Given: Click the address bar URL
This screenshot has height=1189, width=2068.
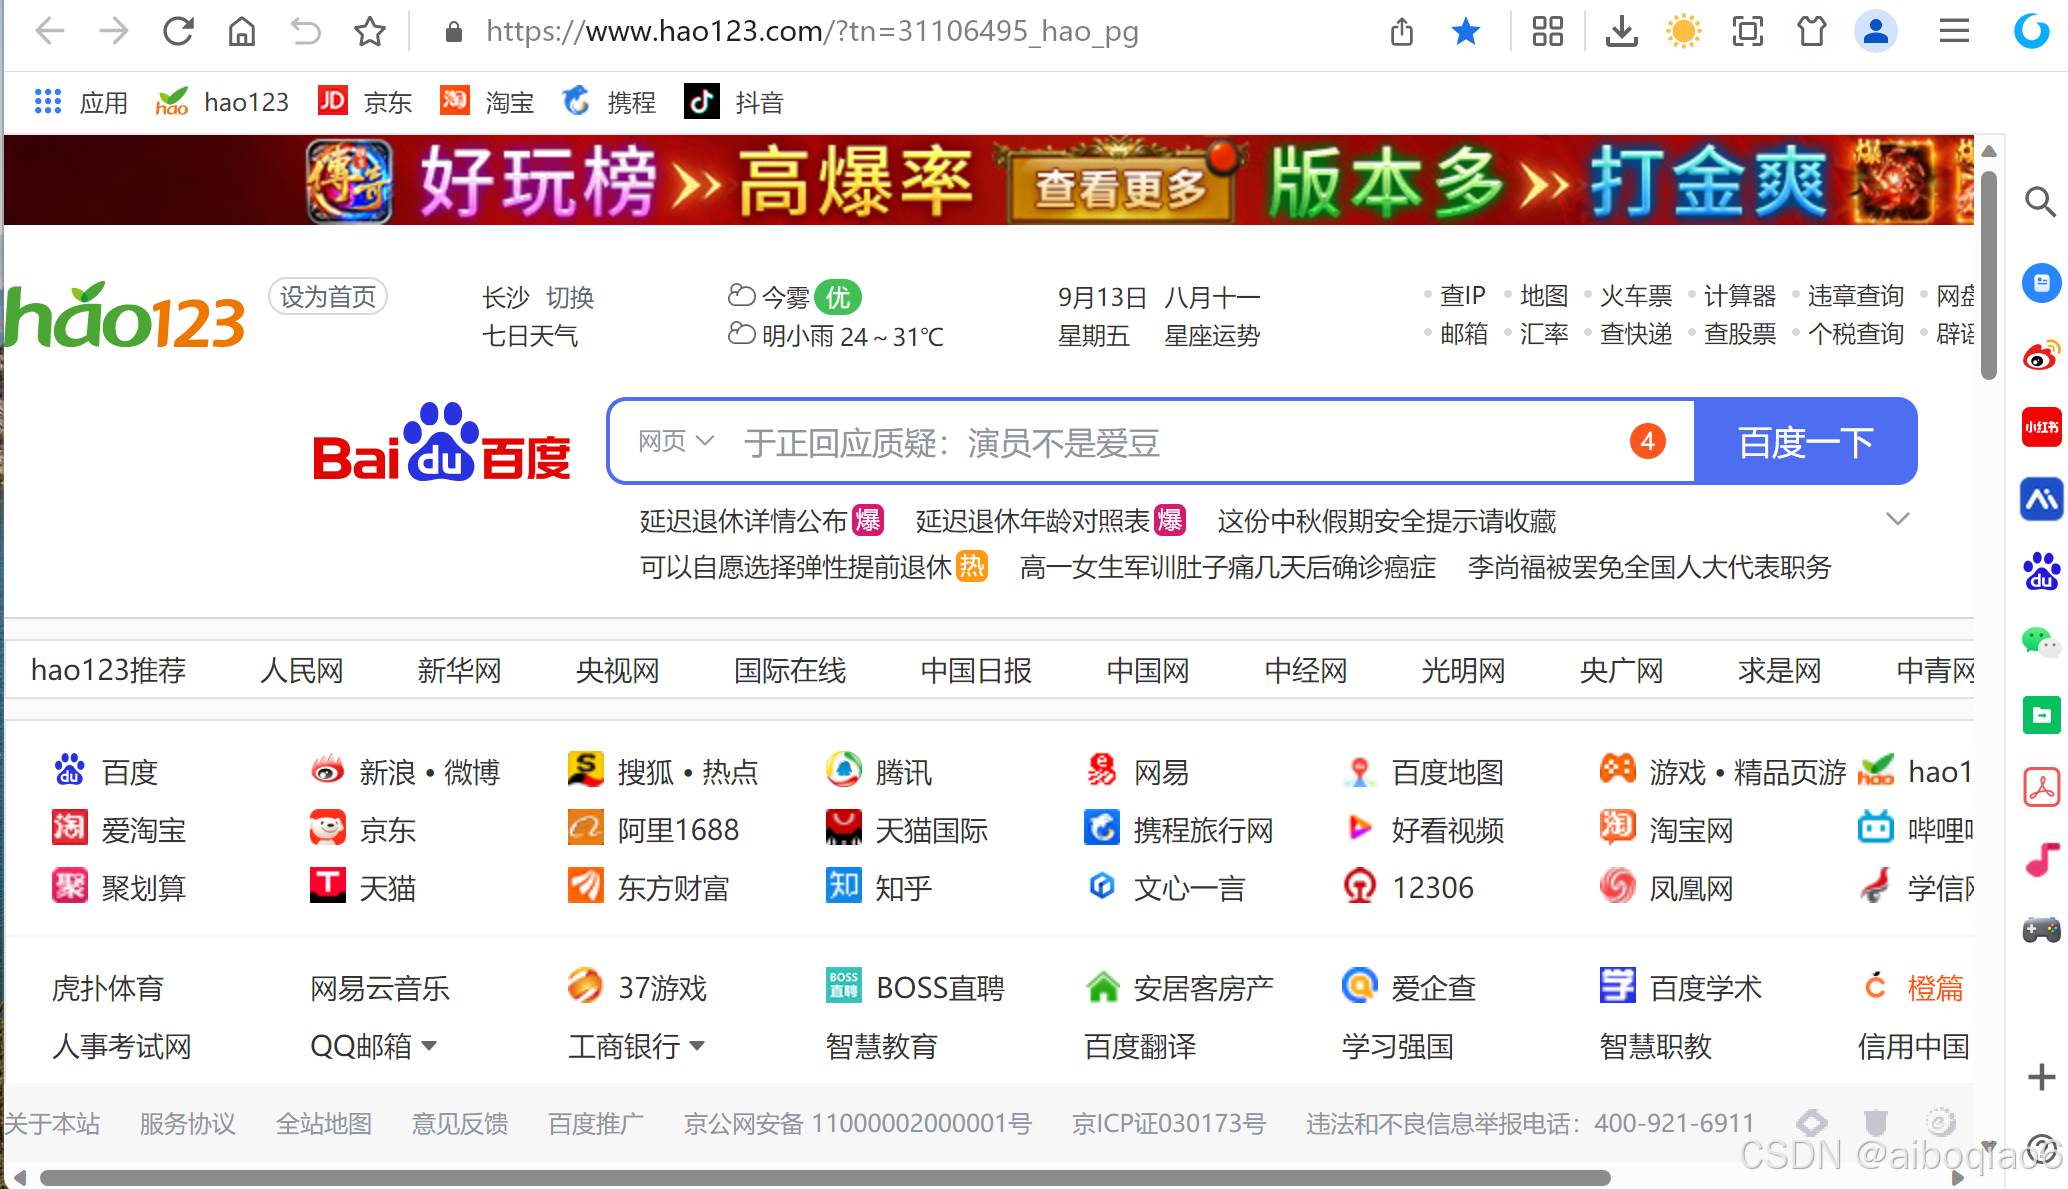Looking at the screenshot, I should 812,31.
